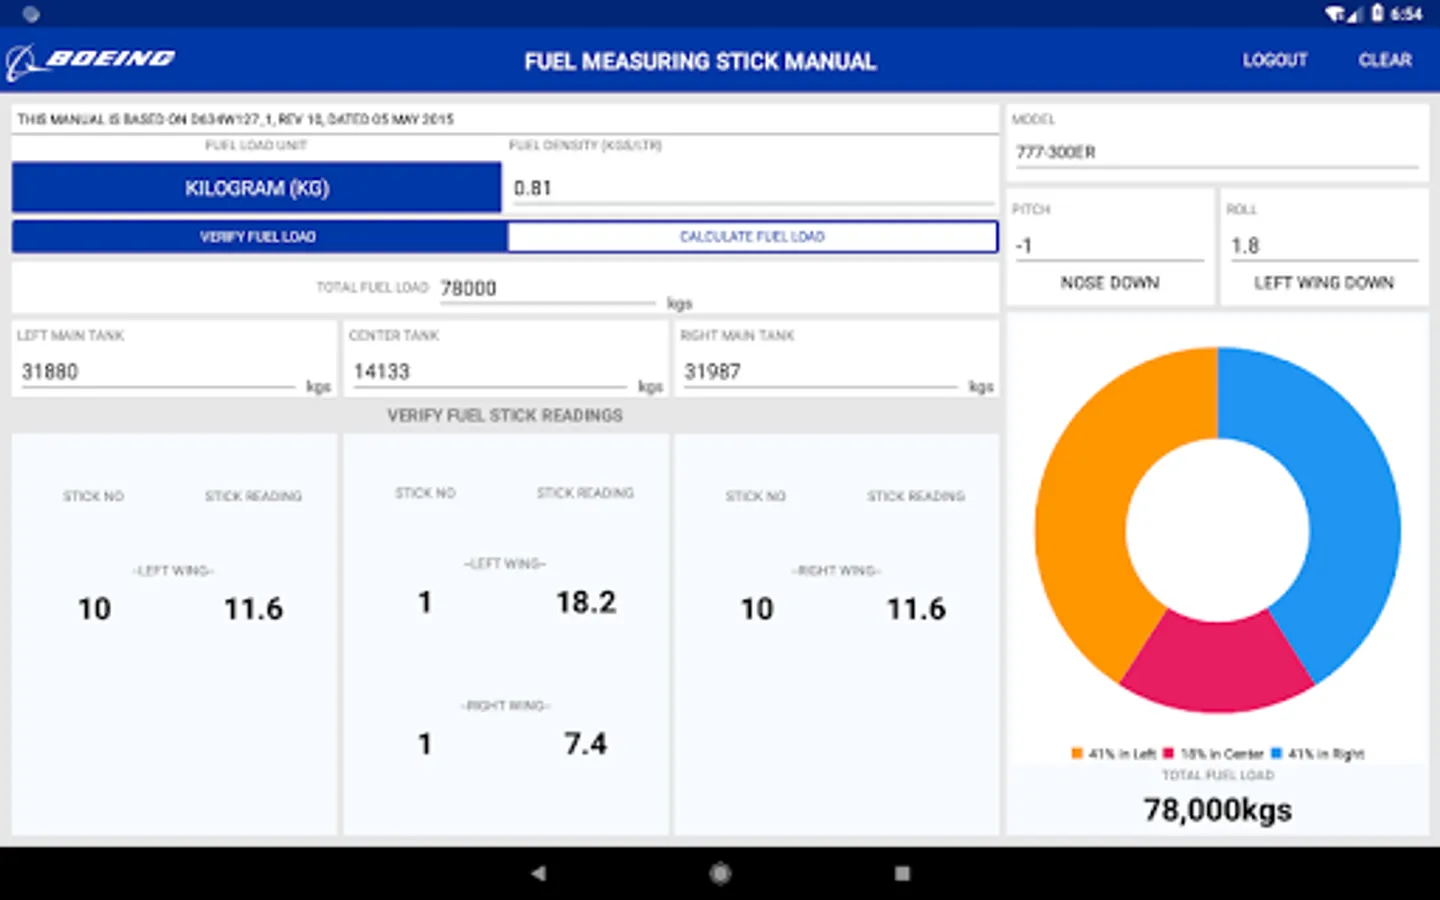Click the LEFT WING DOWN roll direction label
The image size is (1440, 900).
point(1324,283)
